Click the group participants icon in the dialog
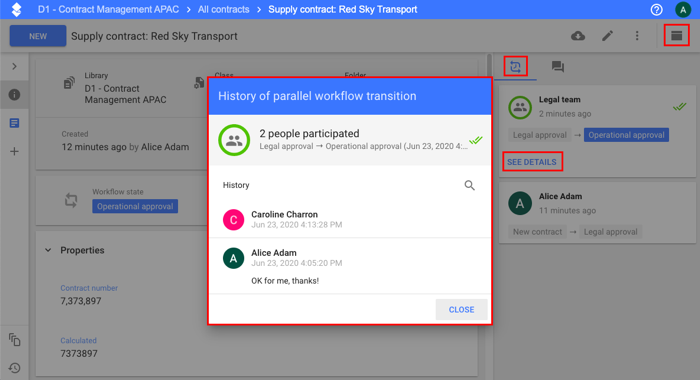This screenshot has height=380, width=700. (234, 140)
